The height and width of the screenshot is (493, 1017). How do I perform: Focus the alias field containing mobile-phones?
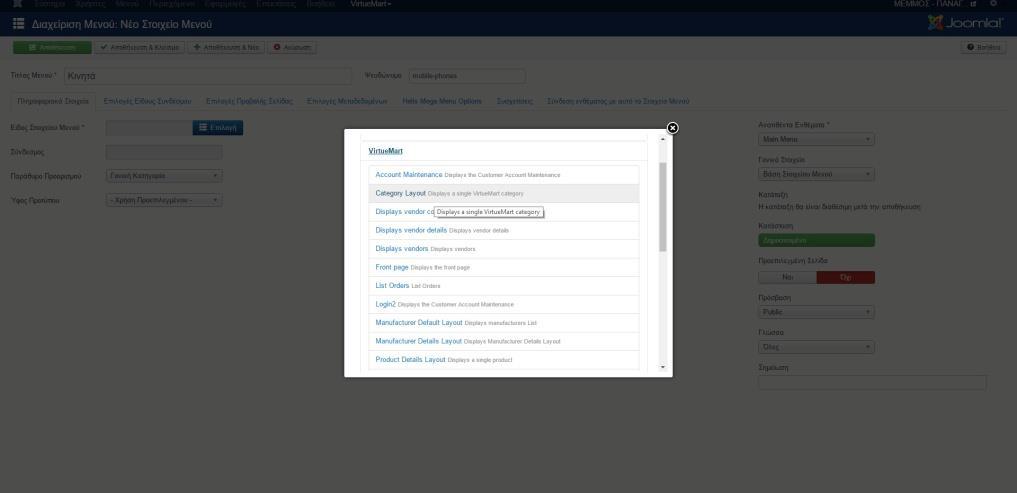click(x=467, y=76)
